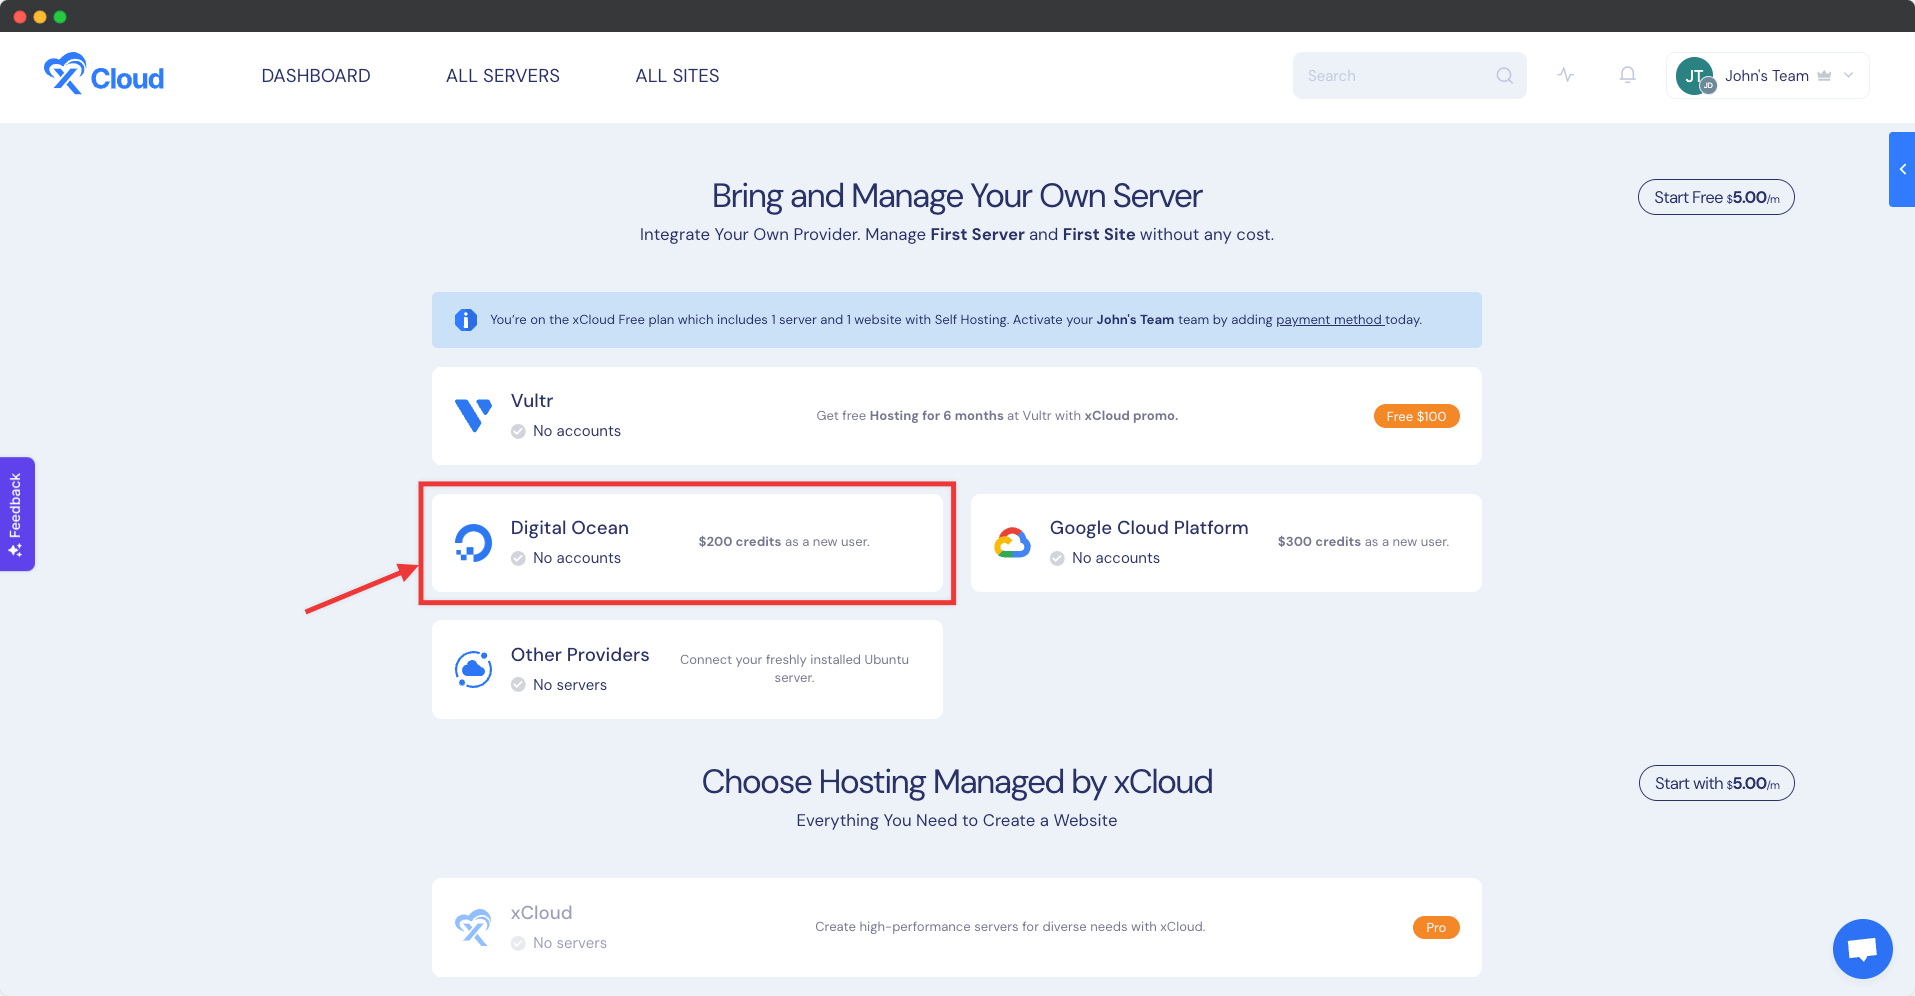Click the blue info icon in banner
The height and width of the screenshot is (996, 1915).
point(466,320)
